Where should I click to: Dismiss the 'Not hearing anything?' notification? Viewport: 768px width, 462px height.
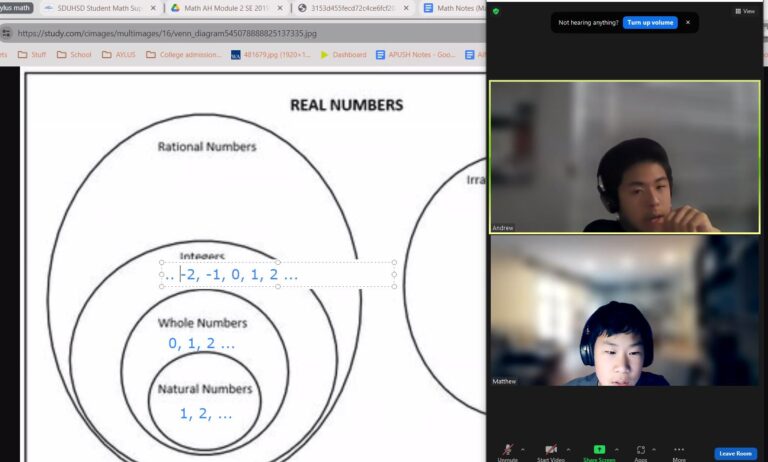tap(688, 23)
